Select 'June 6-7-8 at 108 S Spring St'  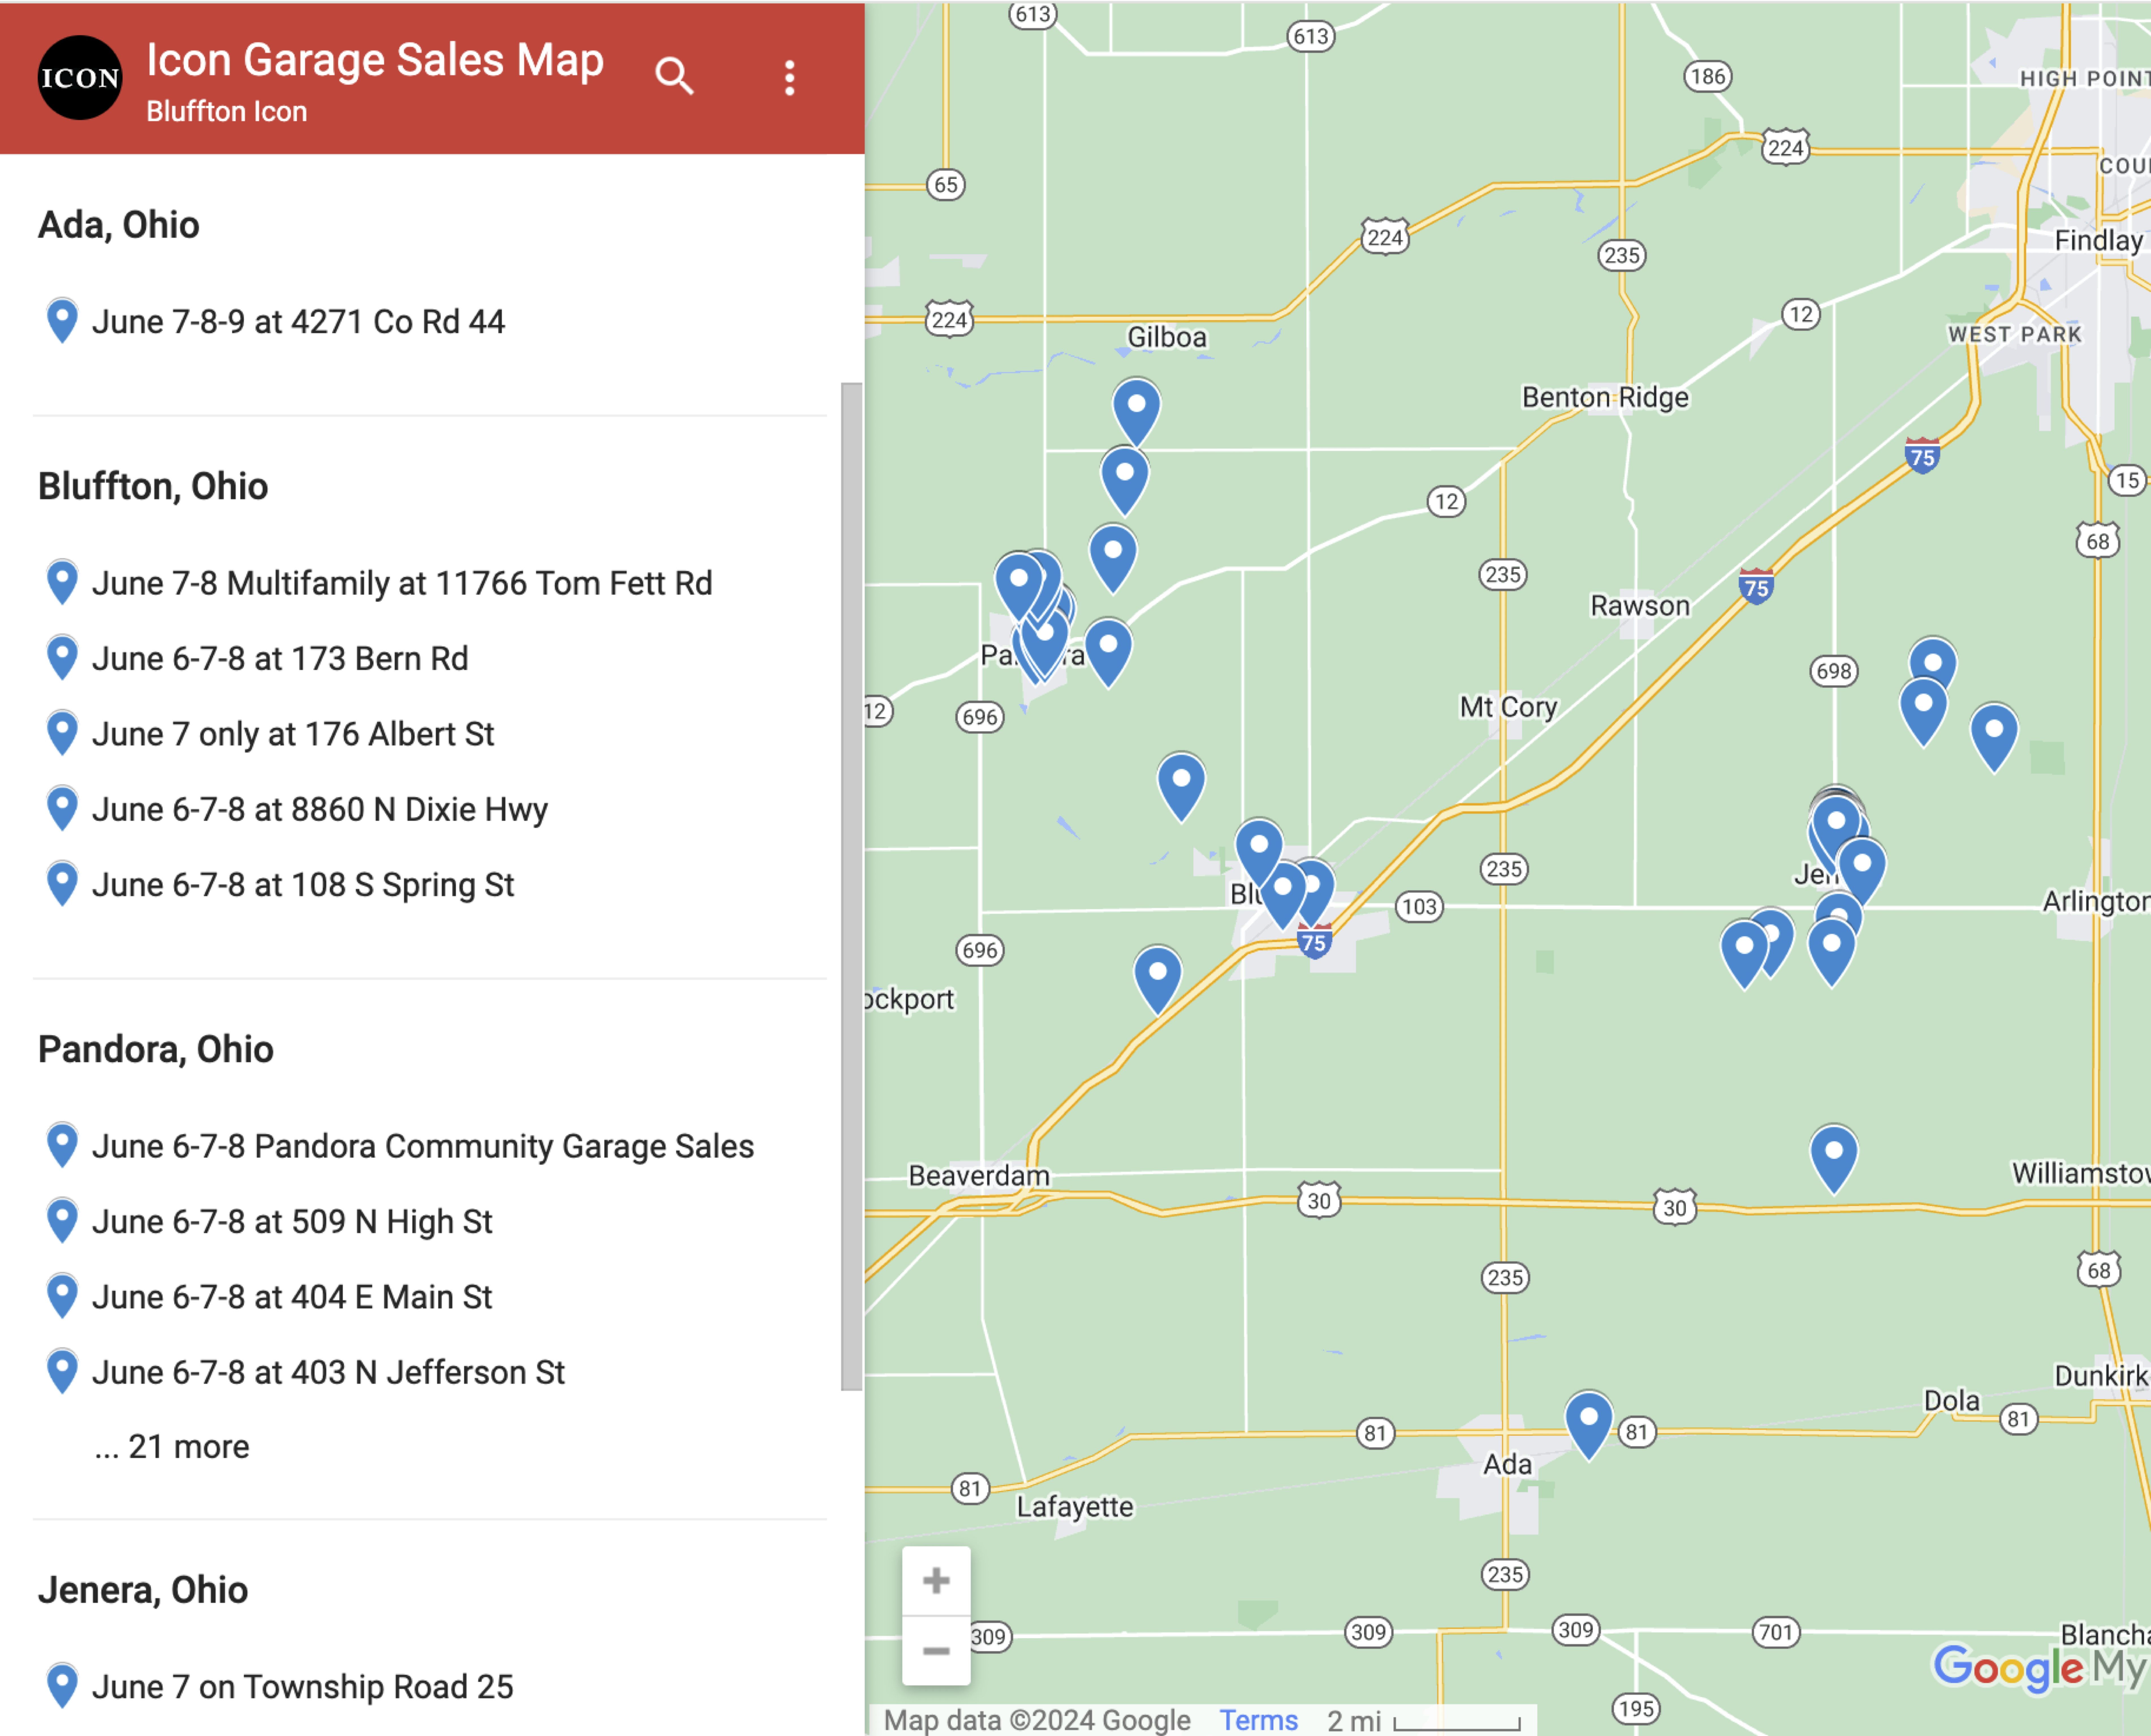tap(303, 885)
